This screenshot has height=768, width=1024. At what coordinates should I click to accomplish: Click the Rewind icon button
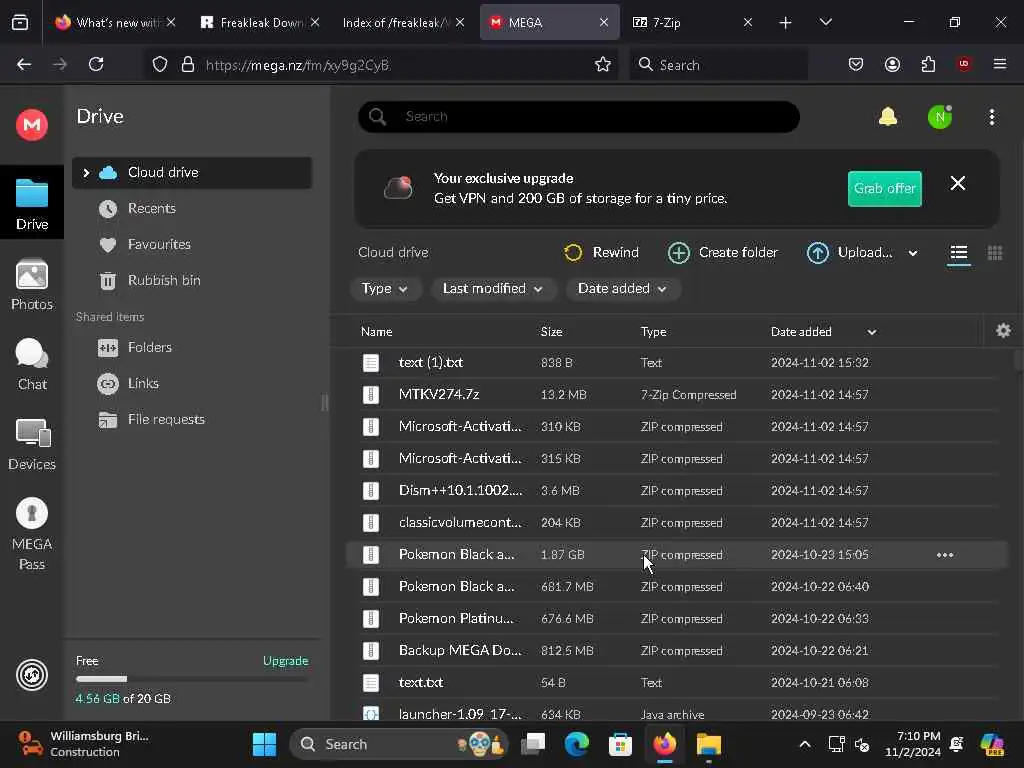(601, 253)
